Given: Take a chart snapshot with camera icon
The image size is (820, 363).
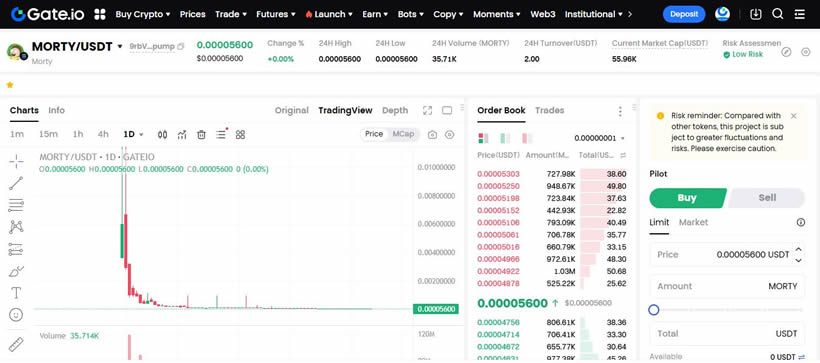Looking at the screenshot, I should 432,134.
